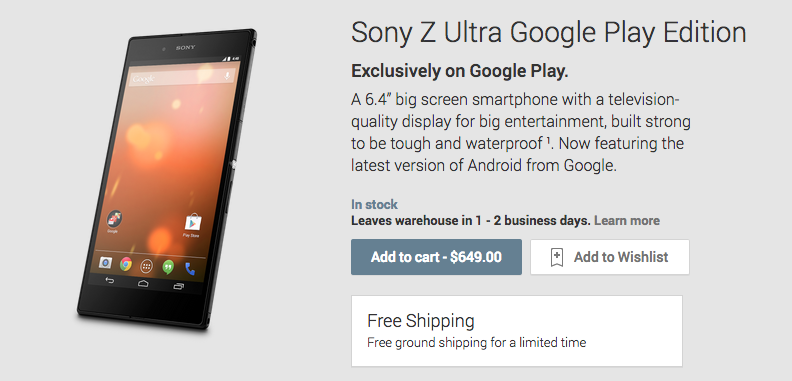Click the Hangouts icon in phone dock

tap(168, 266)
